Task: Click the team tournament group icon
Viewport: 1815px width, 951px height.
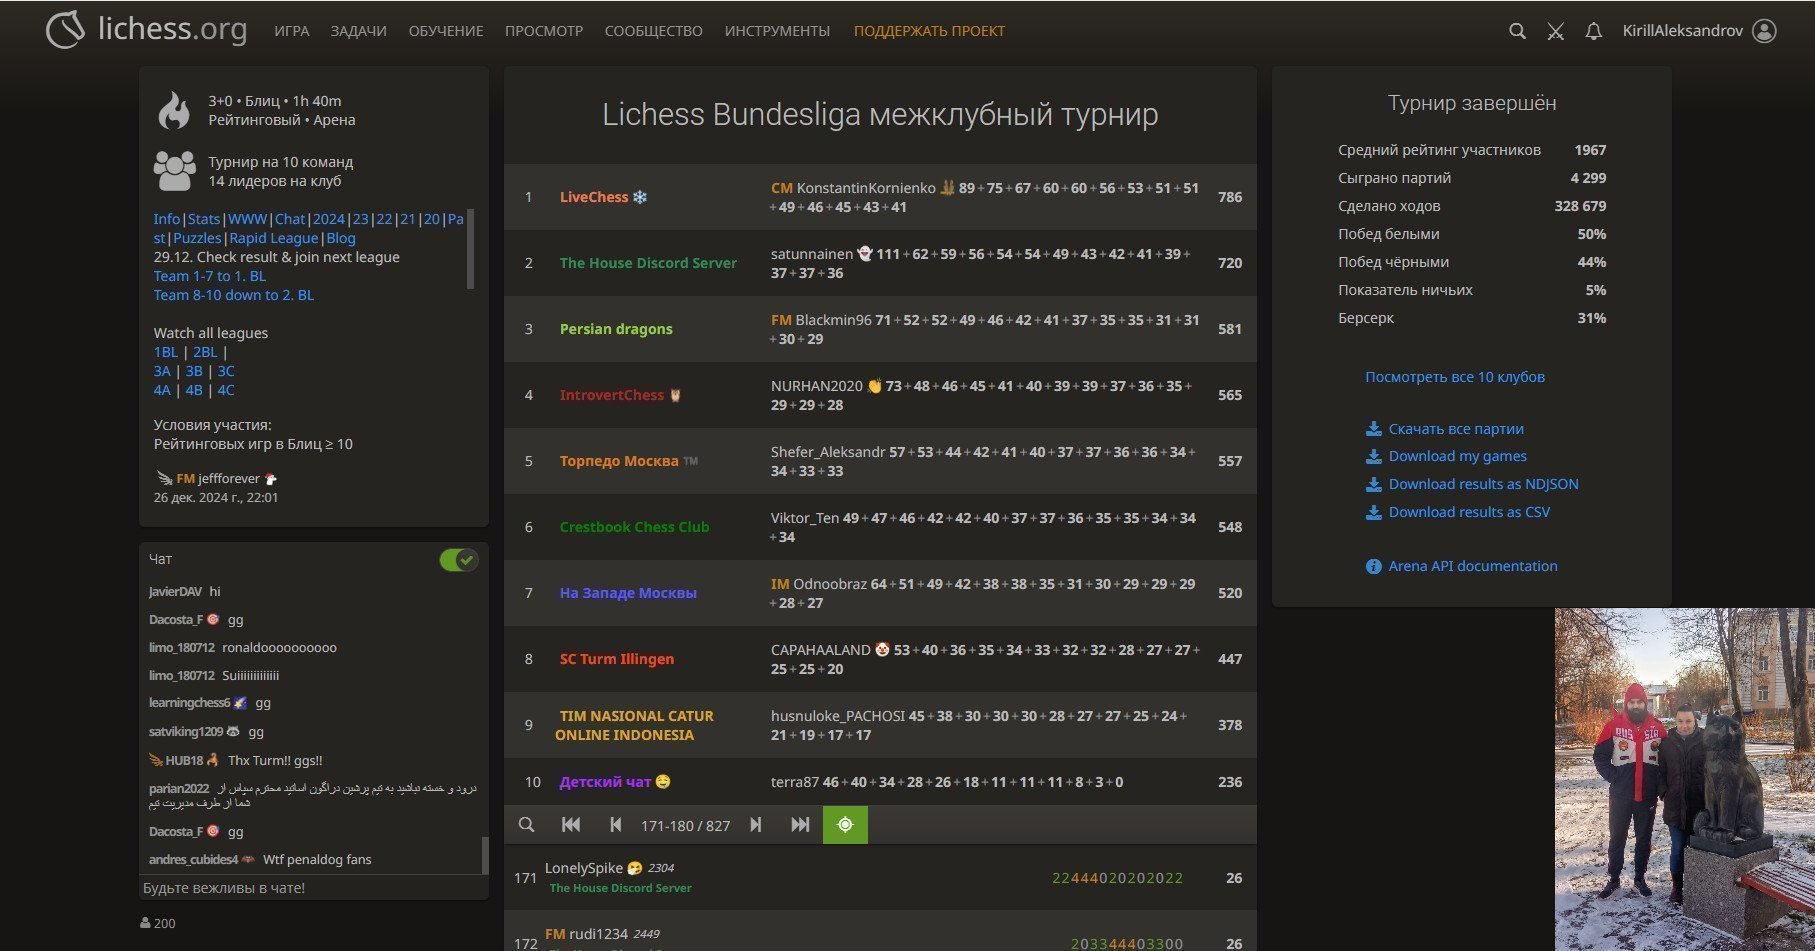Action: 175,171
